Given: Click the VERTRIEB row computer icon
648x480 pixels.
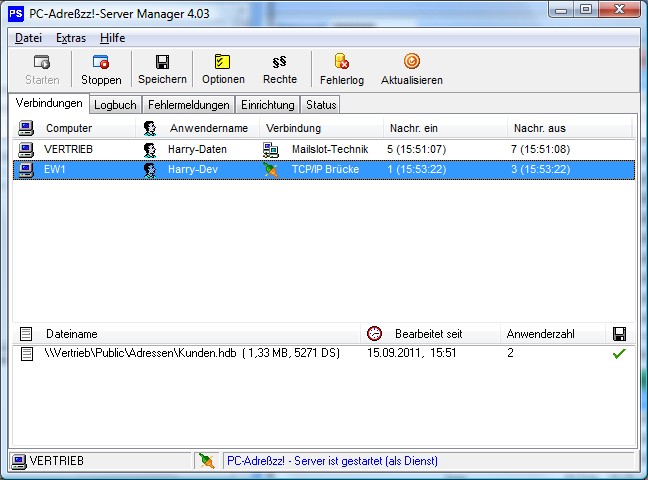Looking at the screenshot, I should 26,150.
